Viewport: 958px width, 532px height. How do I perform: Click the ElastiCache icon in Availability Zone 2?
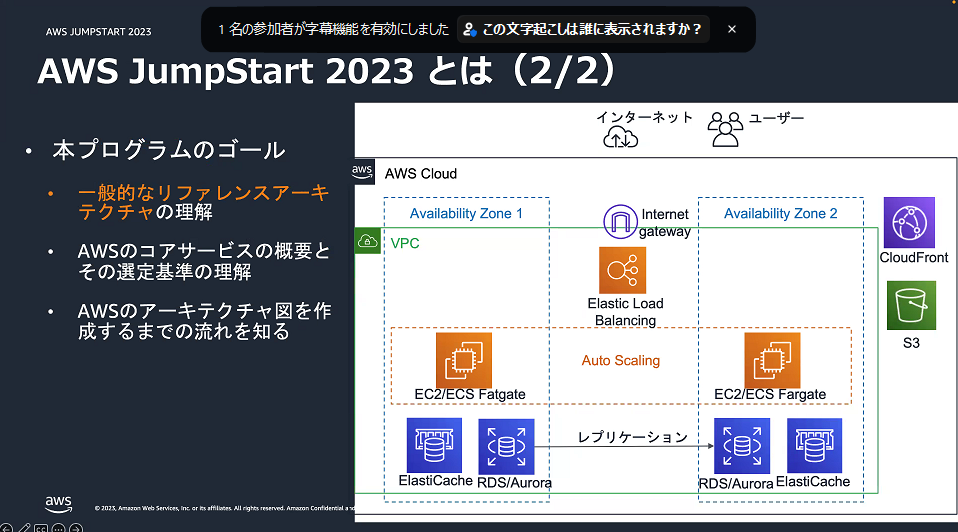click(x=814, y=445)
